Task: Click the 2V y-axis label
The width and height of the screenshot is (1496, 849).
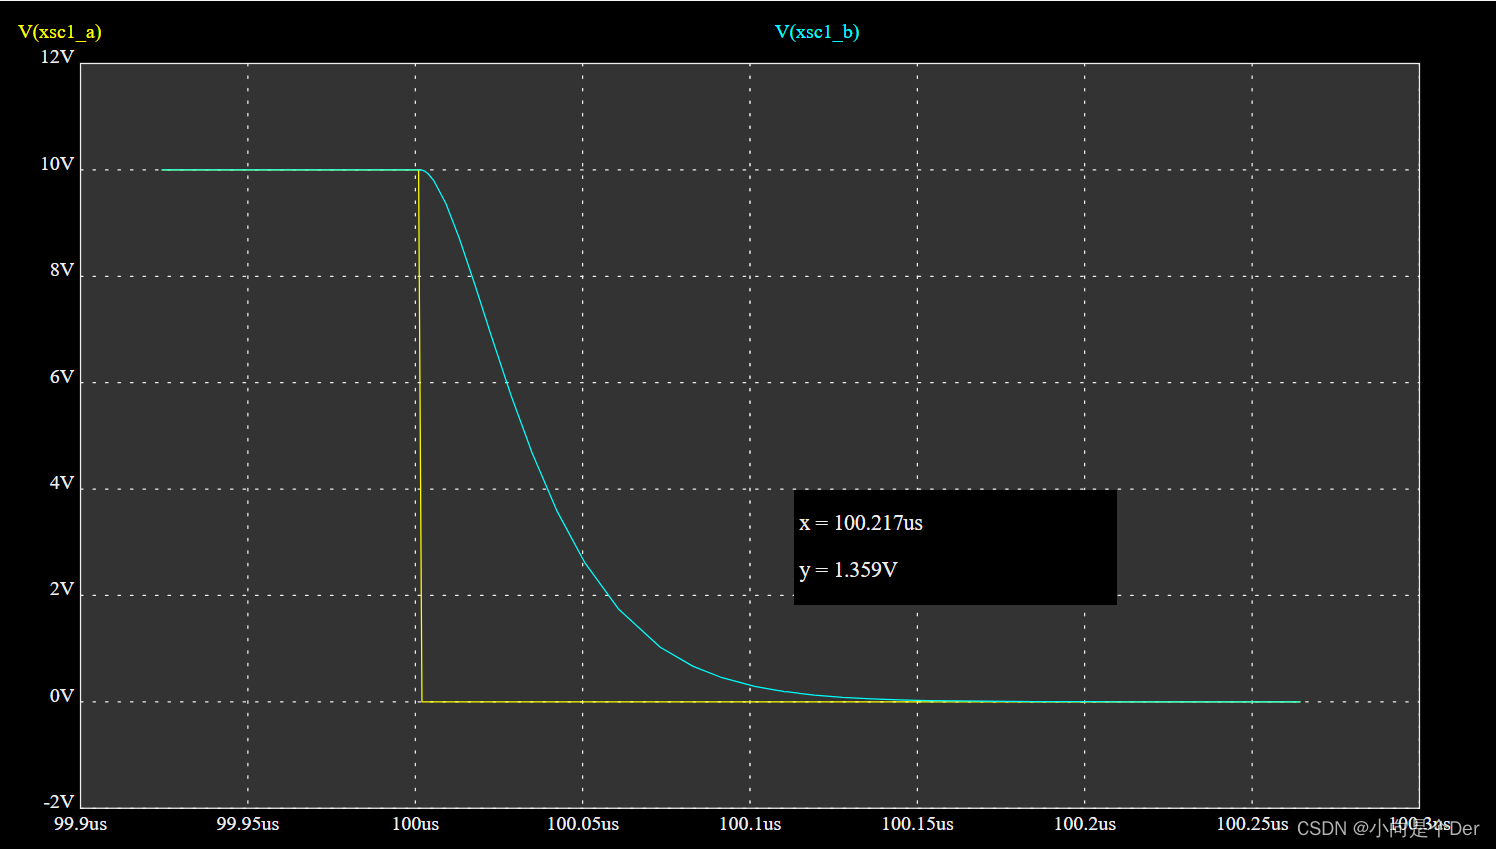Action: point(62,589)
